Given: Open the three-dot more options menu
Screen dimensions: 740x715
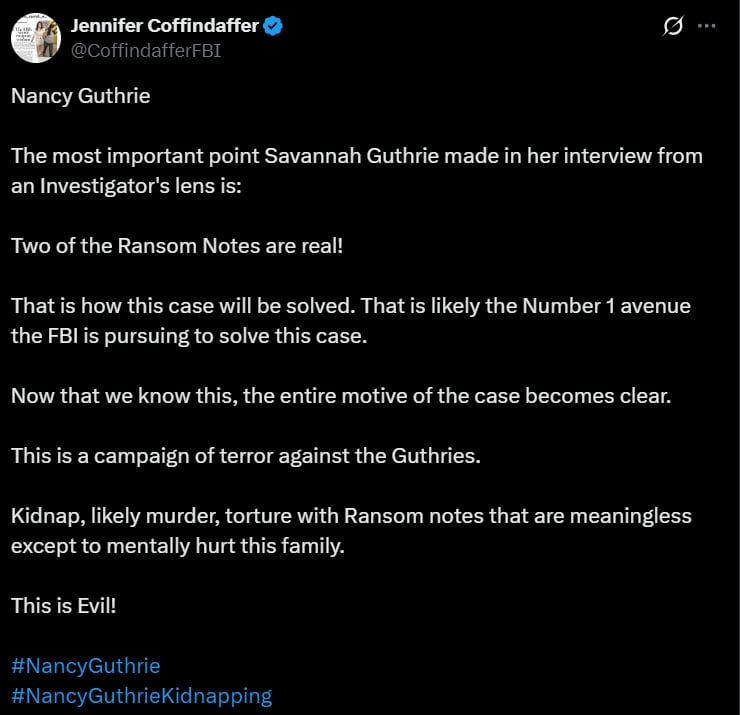Looking at the screenshot, I should click(x=706, y=28).
